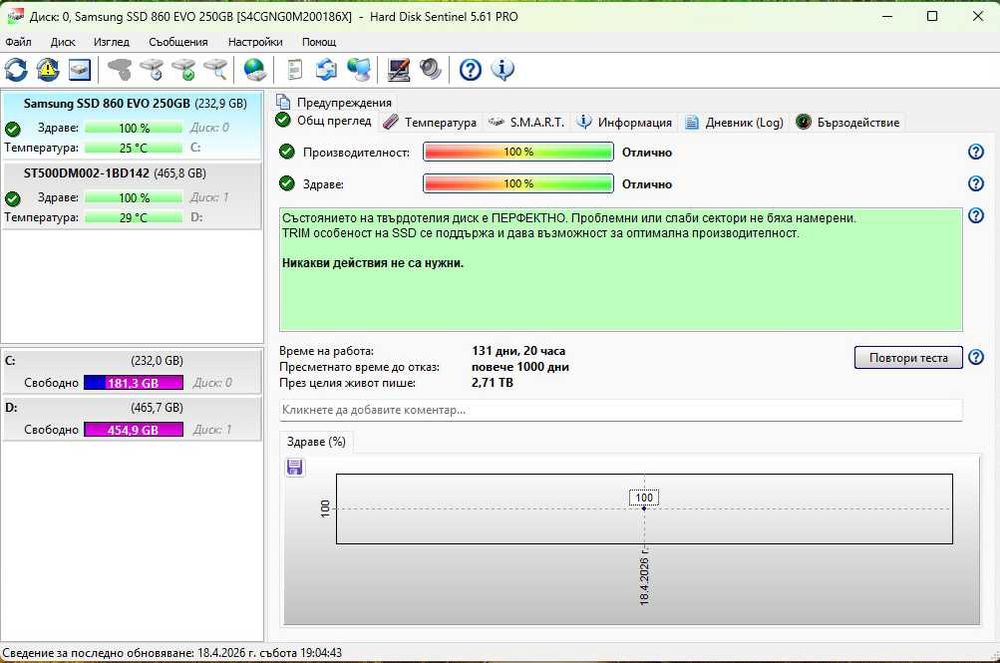
Task: Click the toolbar question-mark help icon
Action: (x=470, y=69)
